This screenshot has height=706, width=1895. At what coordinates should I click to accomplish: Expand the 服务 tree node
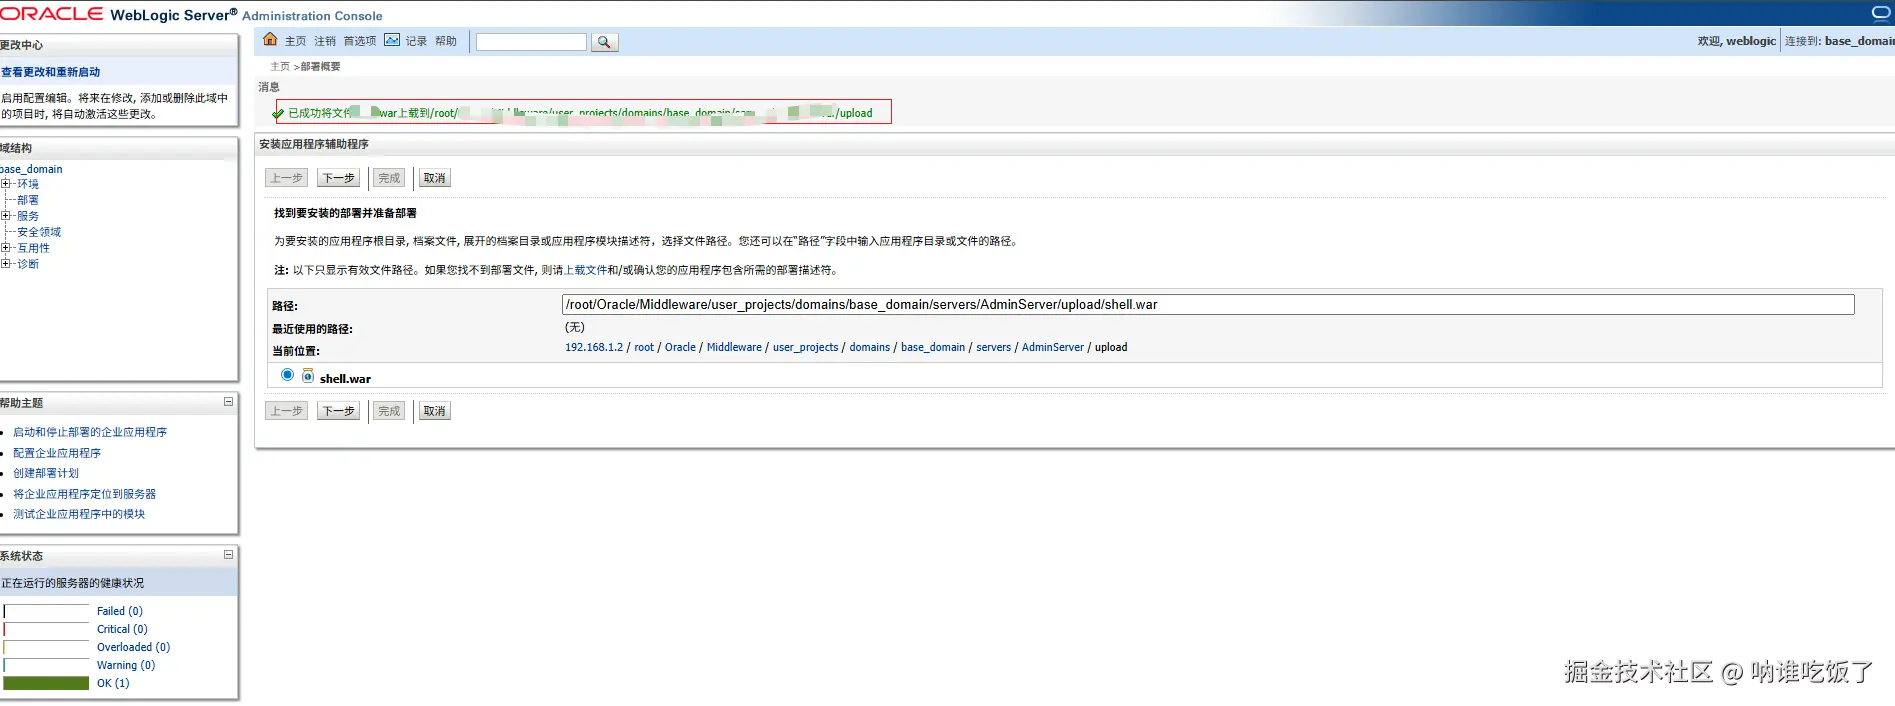coord(6,216)
